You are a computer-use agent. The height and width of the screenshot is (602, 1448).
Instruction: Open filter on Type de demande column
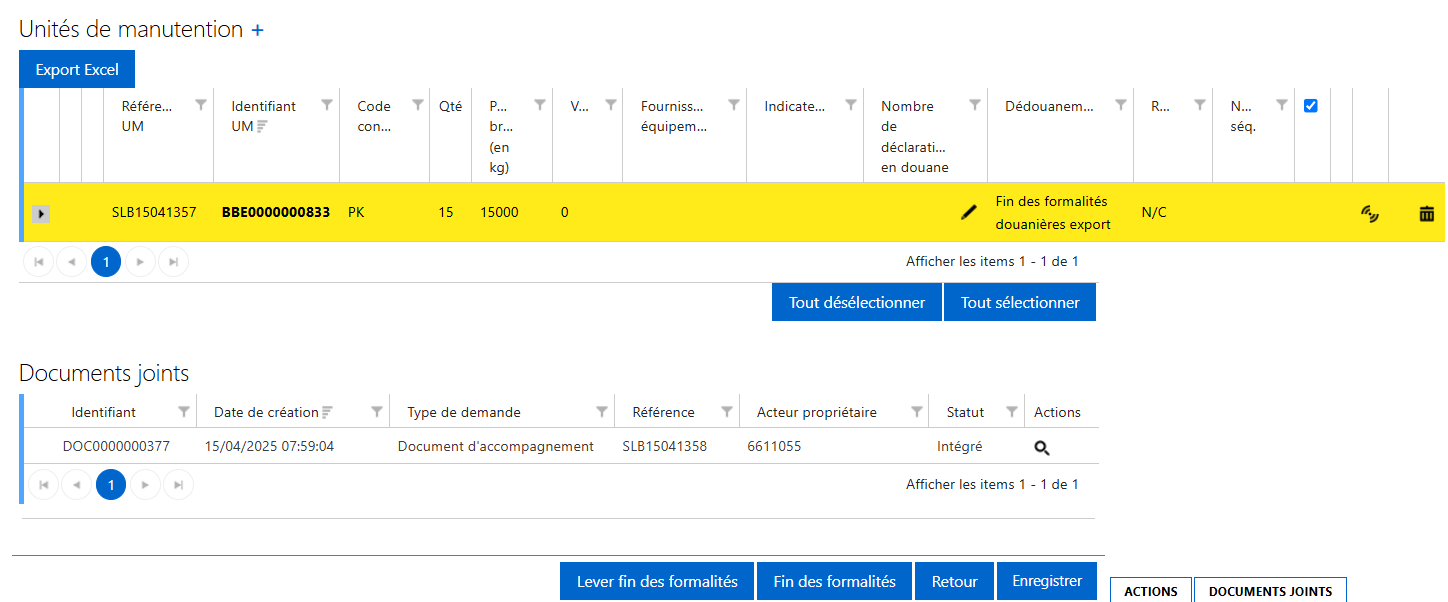point(602,412)
